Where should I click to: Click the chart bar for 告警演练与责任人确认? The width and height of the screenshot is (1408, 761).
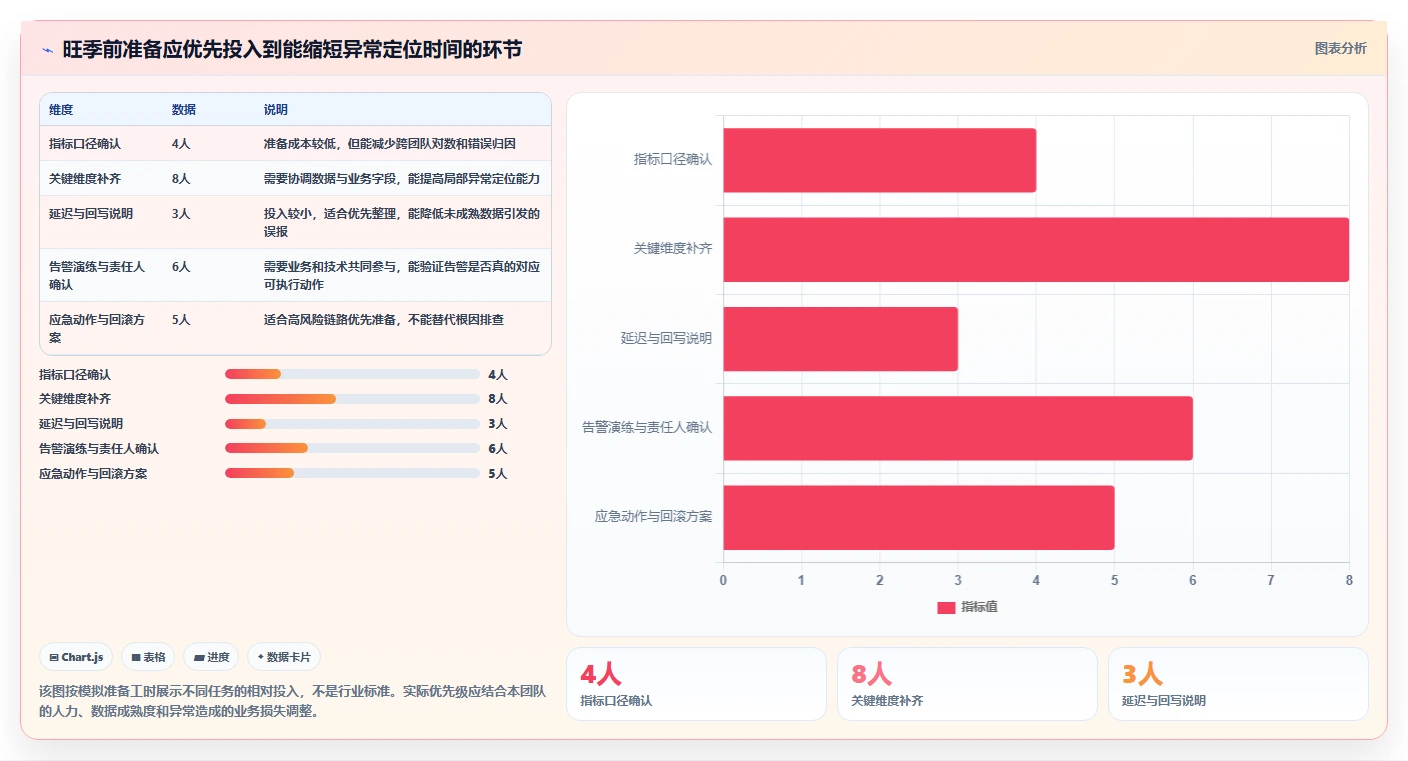pos(958,428)
